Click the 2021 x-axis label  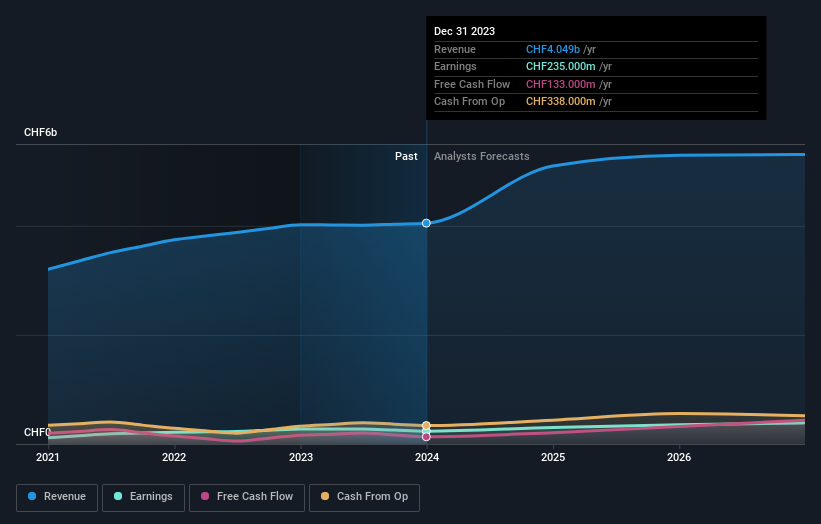pos(48,457)
